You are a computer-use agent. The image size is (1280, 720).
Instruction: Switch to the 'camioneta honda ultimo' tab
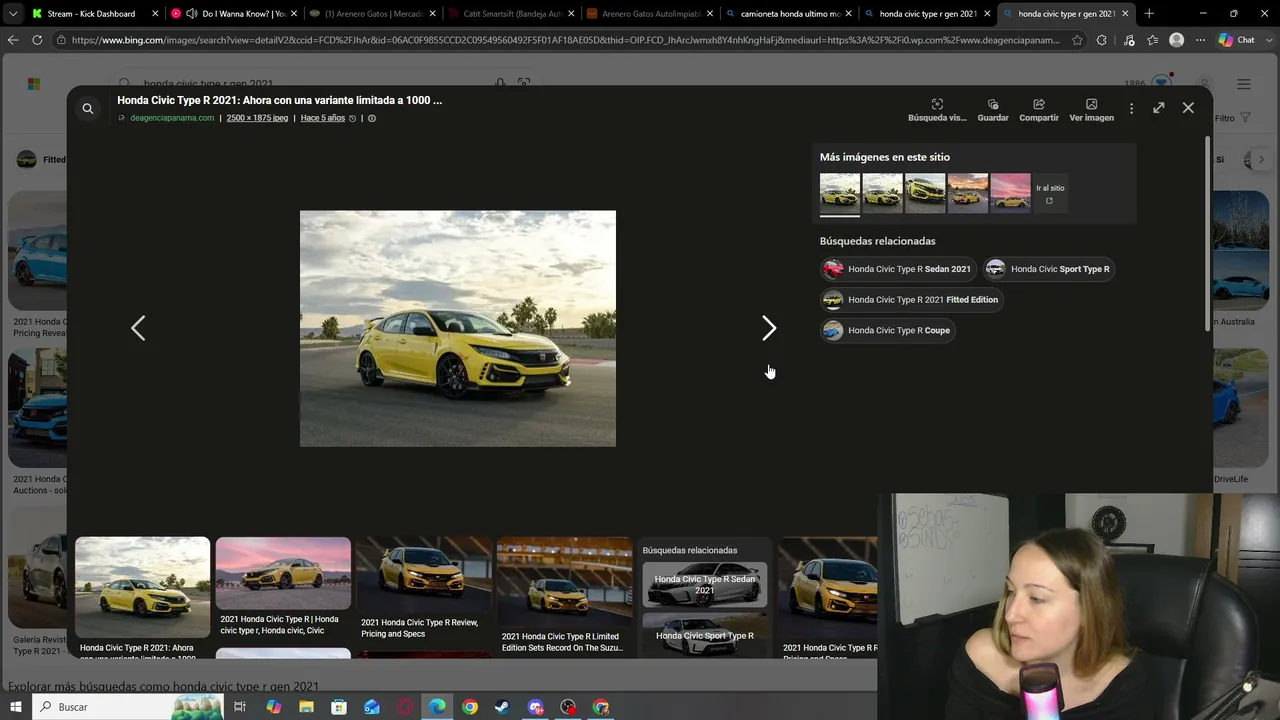(x=787, y=14)
